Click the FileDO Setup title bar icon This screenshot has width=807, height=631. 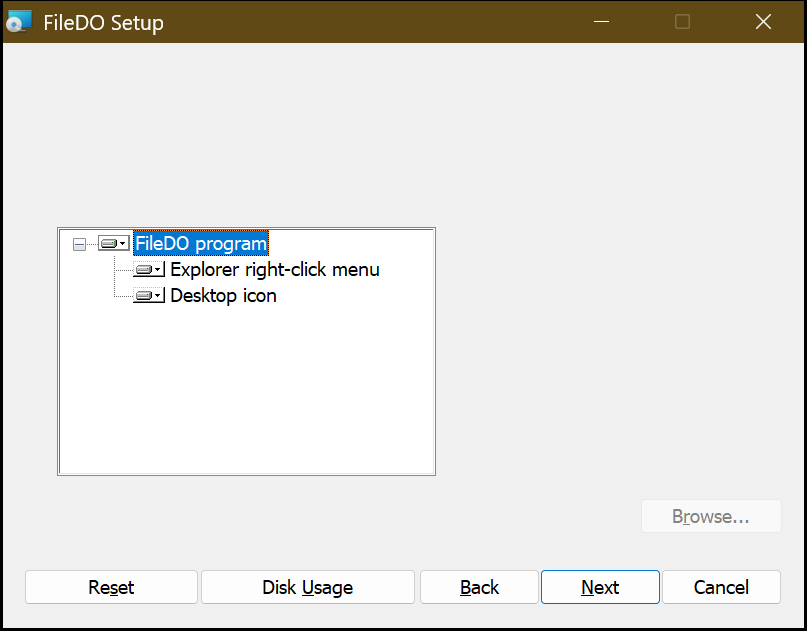point(19,22)
